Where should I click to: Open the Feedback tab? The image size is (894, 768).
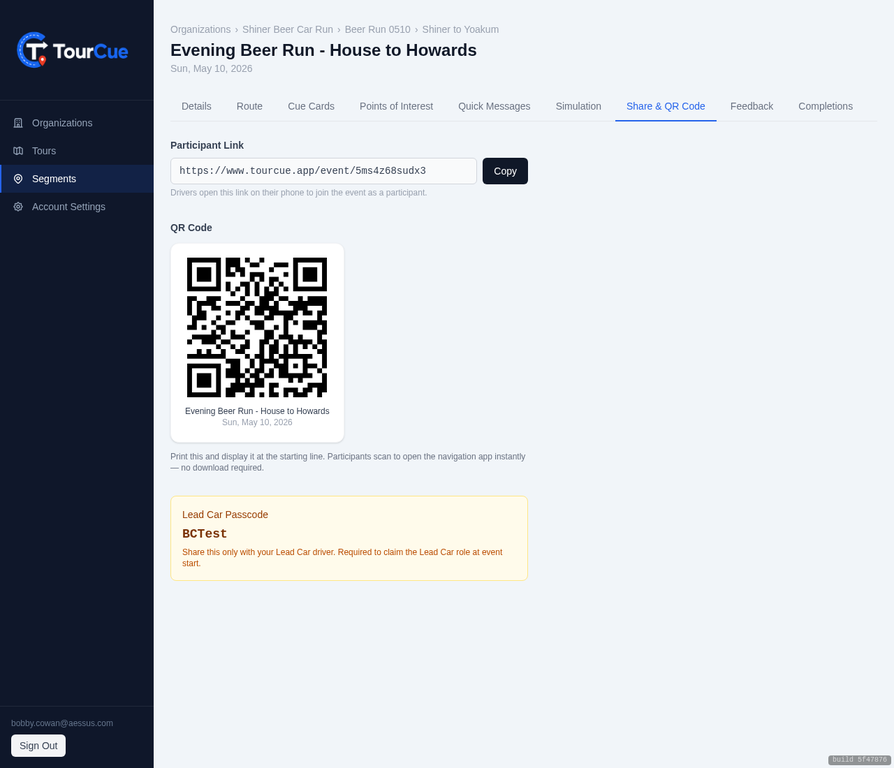point(751,106)
